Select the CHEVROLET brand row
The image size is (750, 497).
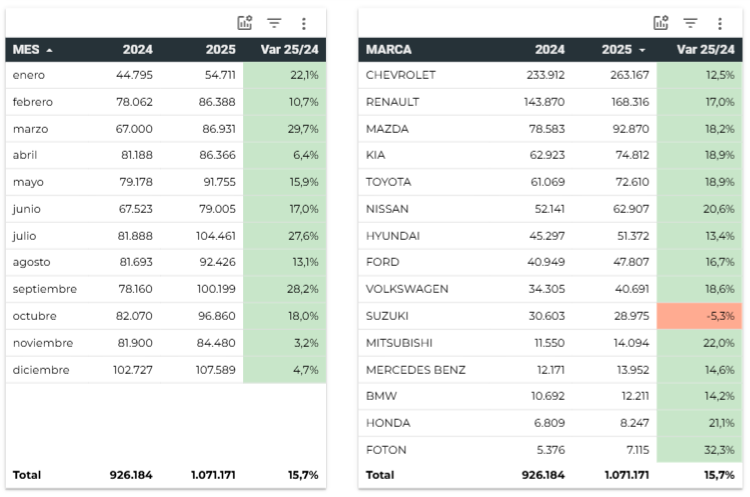[399, 75]
